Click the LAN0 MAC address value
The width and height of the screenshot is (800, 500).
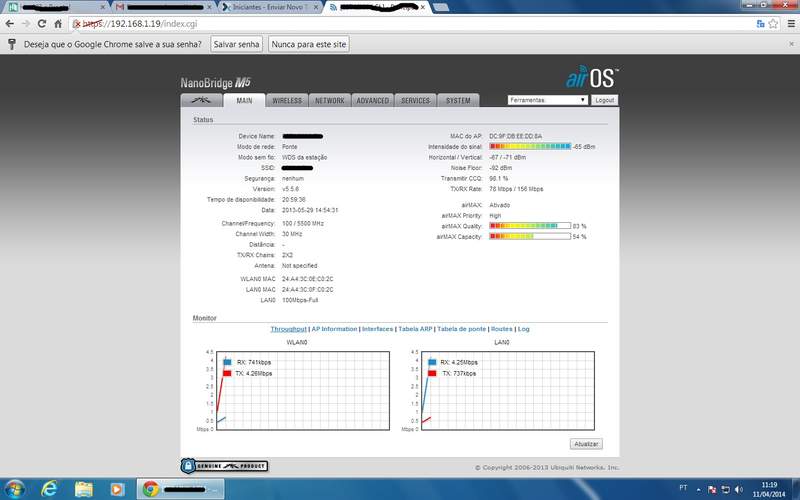307,289
